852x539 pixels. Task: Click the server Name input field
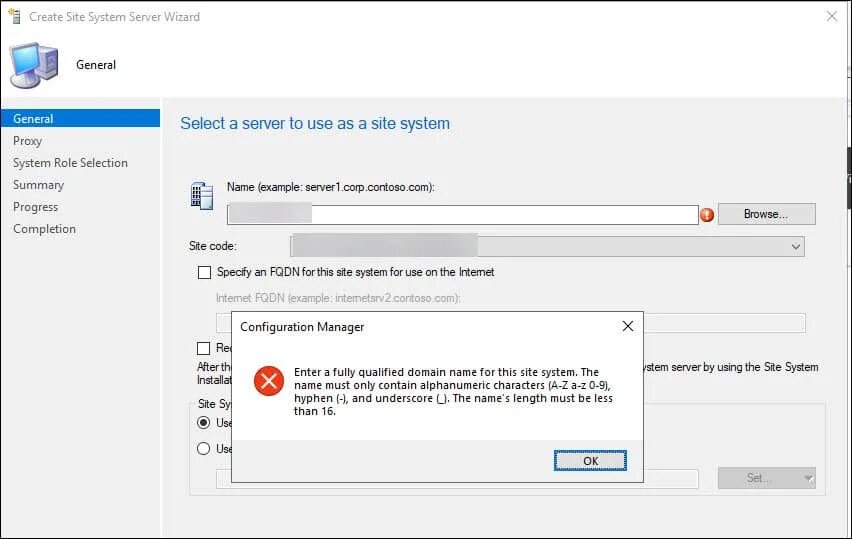point(463,215)
